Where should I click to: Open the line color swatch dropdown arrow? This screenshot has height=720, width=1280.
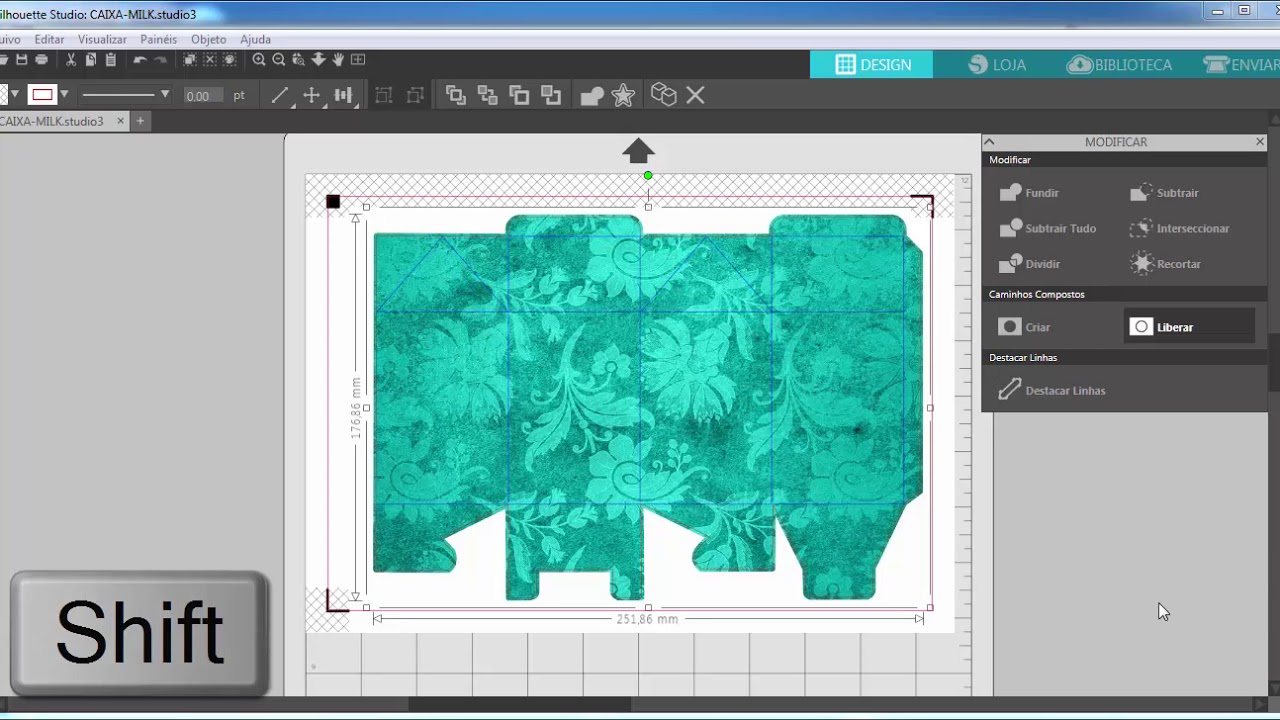pos(64,95)
